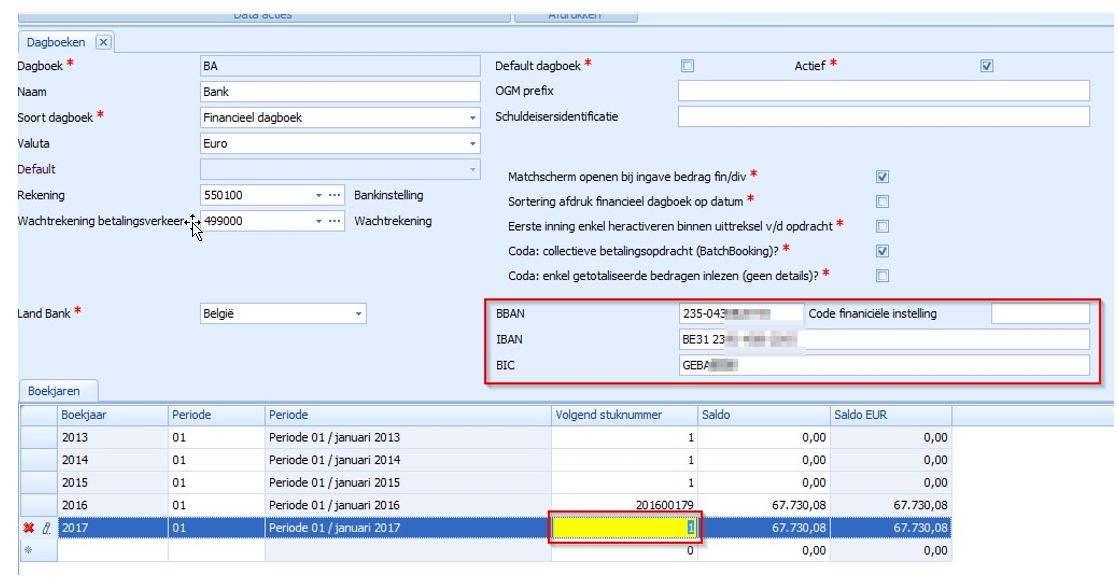Viewport: 1117px width, 577px height.
Task: Click the Afdrukken button
Action: pos(575,14)
